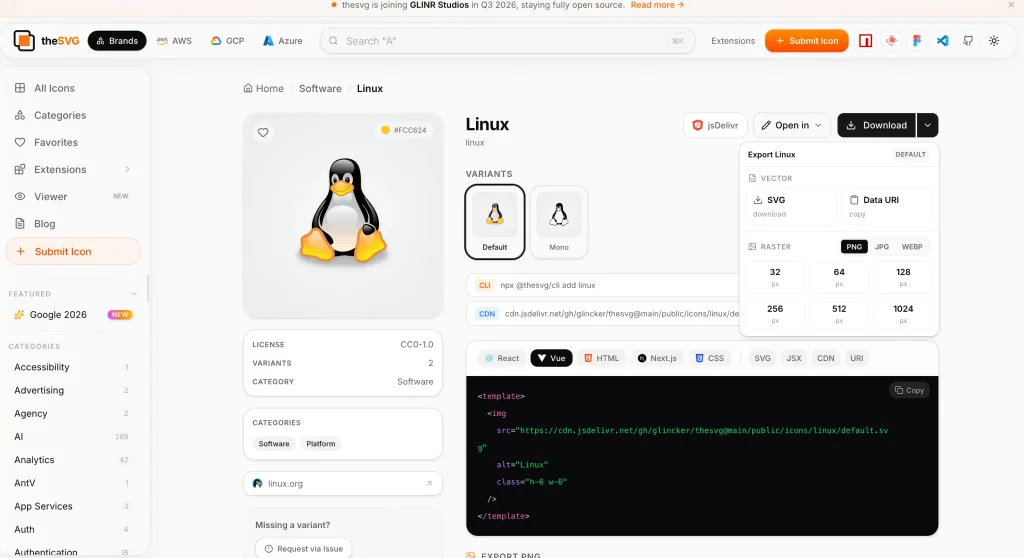1024x558 pixels.
Task: Open the Analytics category in sidebar
Action: [72, 459]
